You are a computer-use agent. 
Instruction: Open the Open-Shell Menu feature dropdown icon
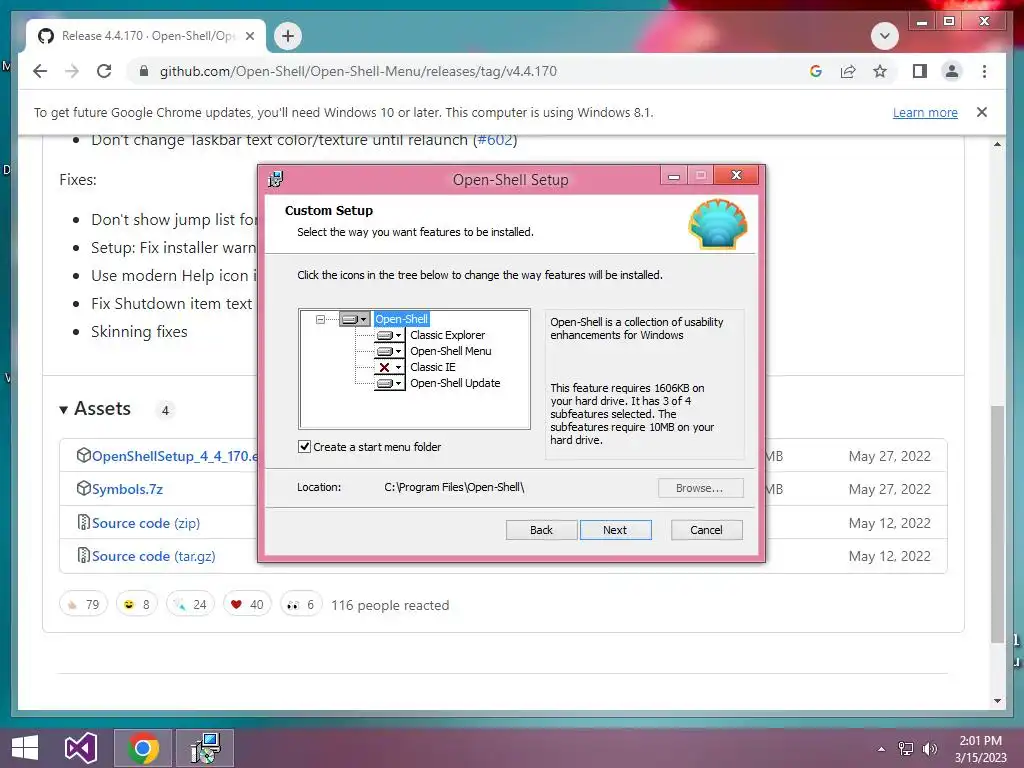point(389,351)
